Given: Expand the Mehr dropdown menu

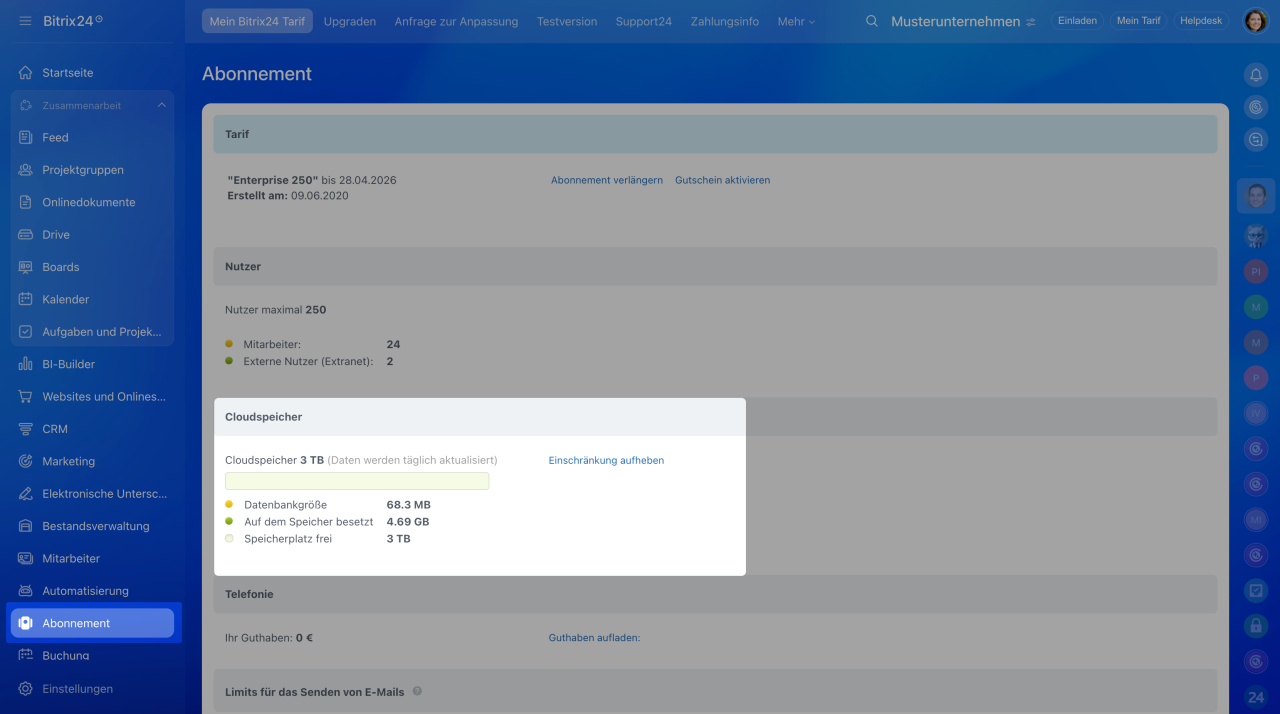Looking at the screenshot, I should [796, 21].
